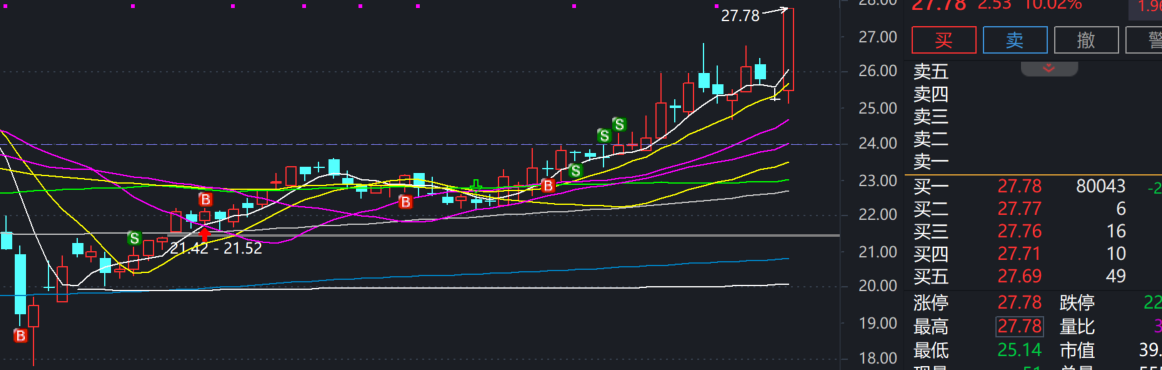This screenshot has height=370, width=1162.
Task: Select the 买五 bid price 27.69
Action: point(1019,277)
